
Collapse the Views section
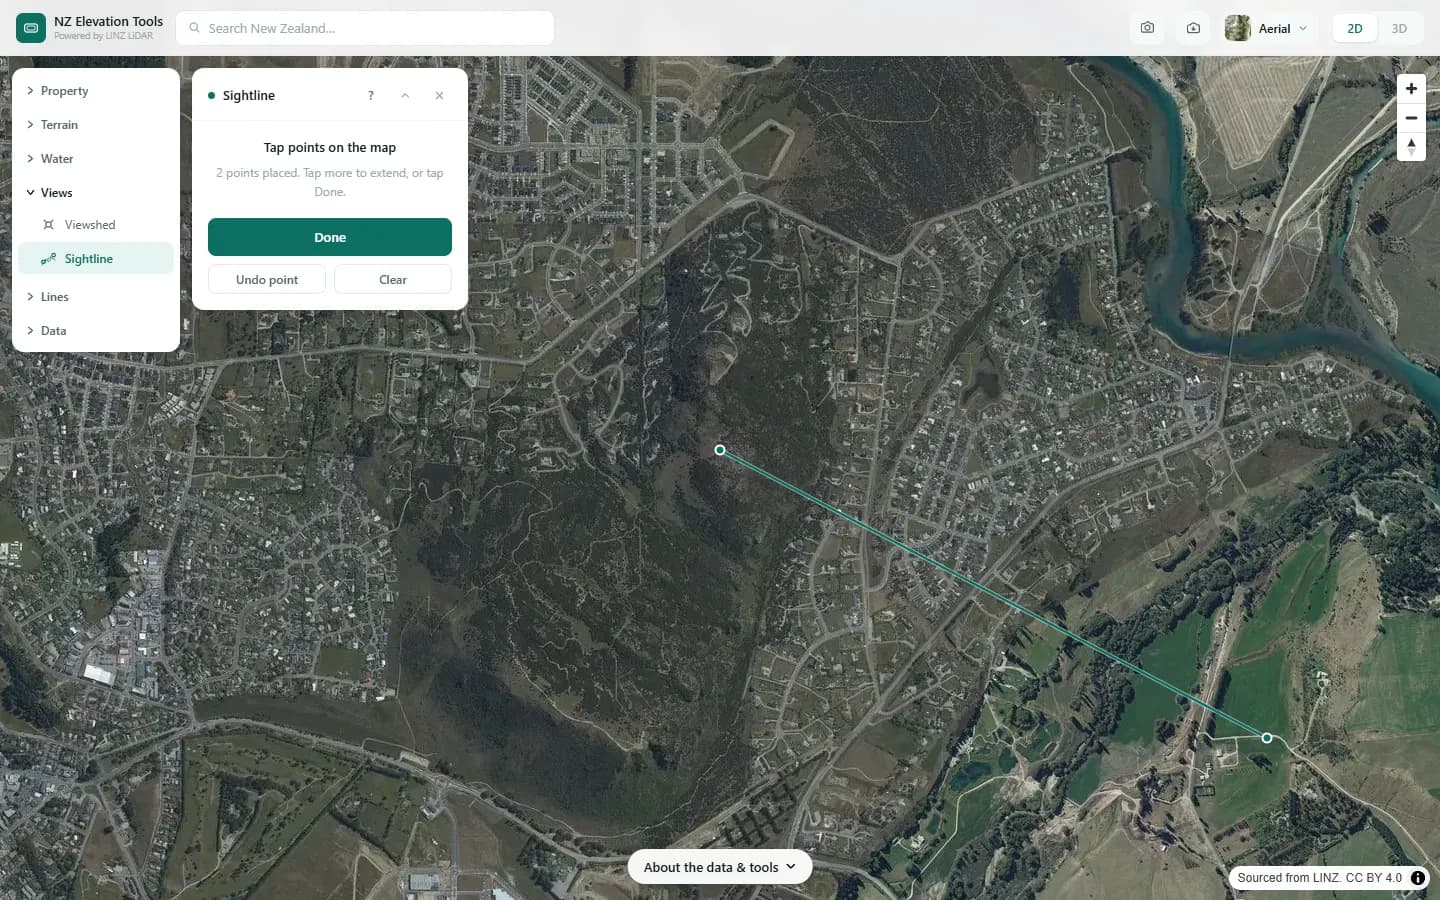pyautogui.click(x=96, y=193)
